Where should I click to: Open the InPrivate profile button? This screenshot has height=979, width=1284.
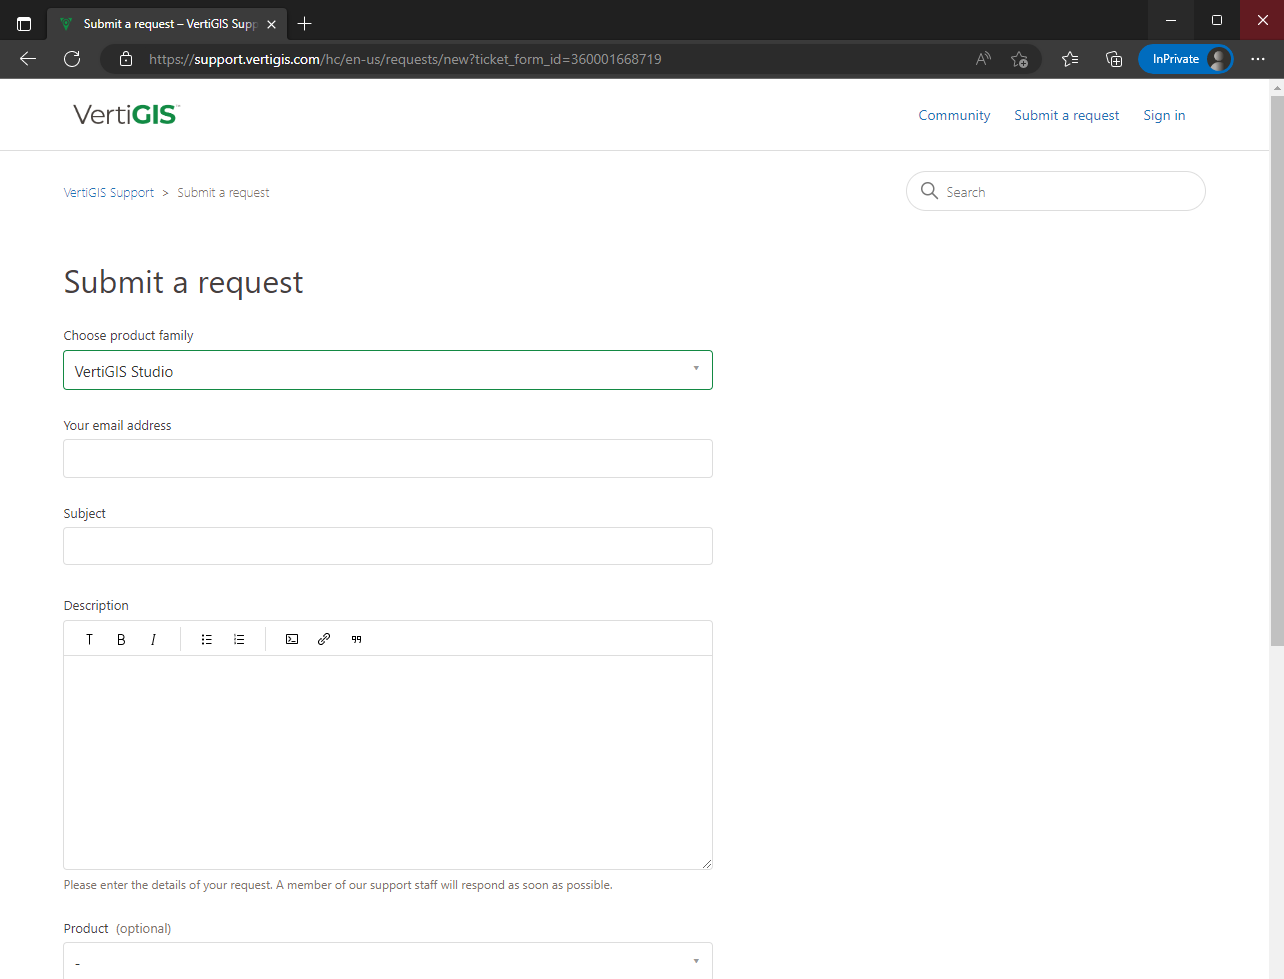click(1186, 59)
